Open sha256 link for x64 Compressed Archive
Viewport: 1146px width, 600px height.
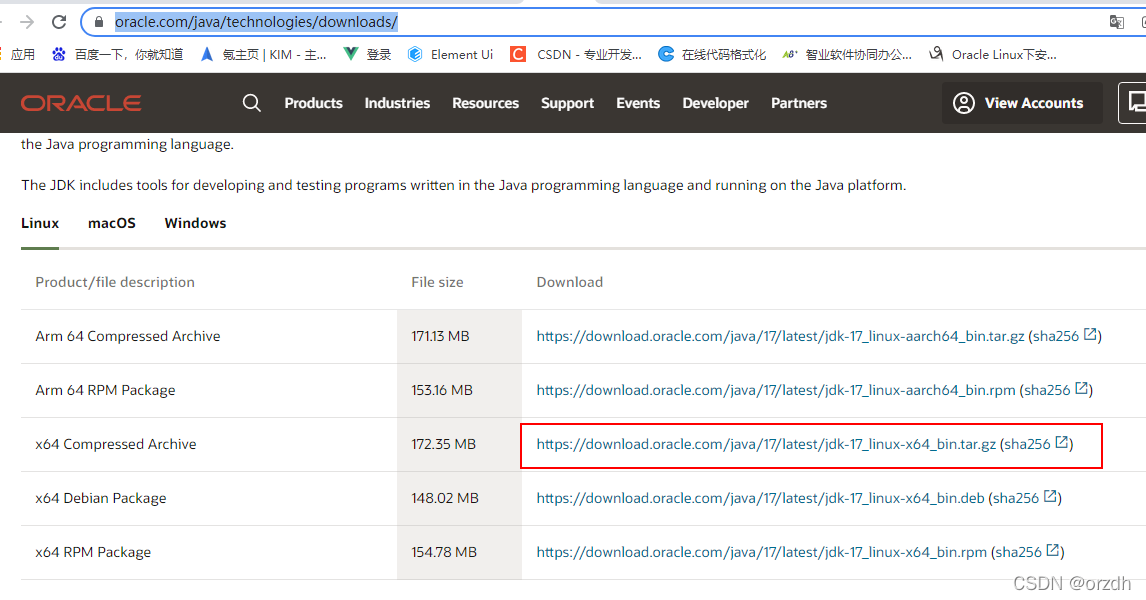coord(1036,444)
